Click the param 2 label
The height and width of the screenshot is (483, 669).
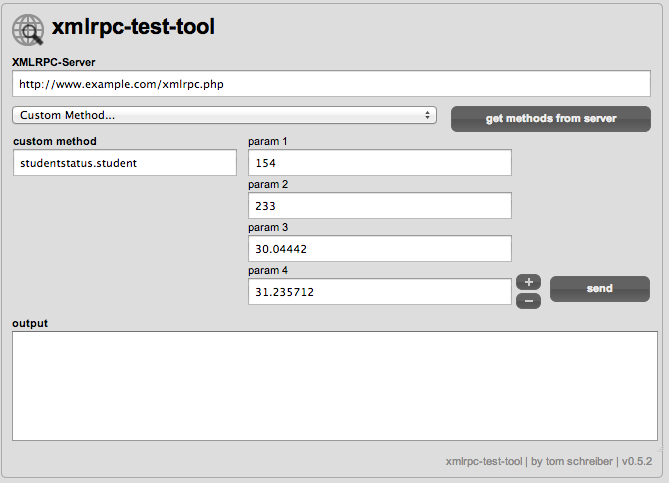[x=268, y=185]
